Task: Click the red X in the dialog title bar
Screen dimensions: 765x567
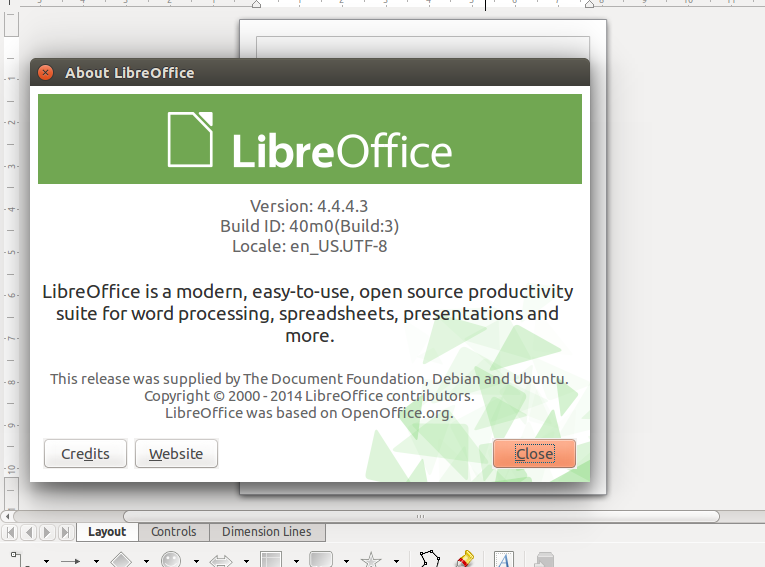Action: tap(45, 73)
